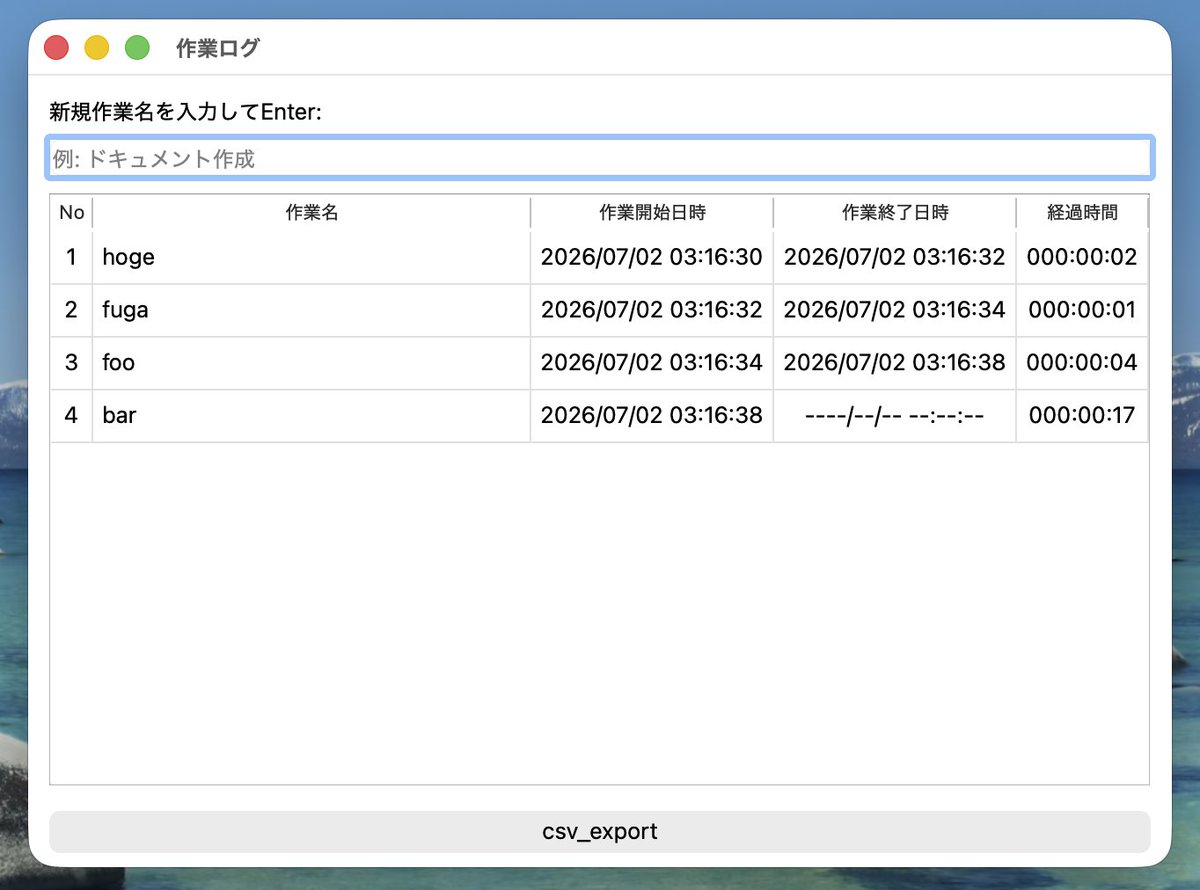Minimize the 作業ログ window with yellow button
1200x890 pixels.
coord(96,47)
